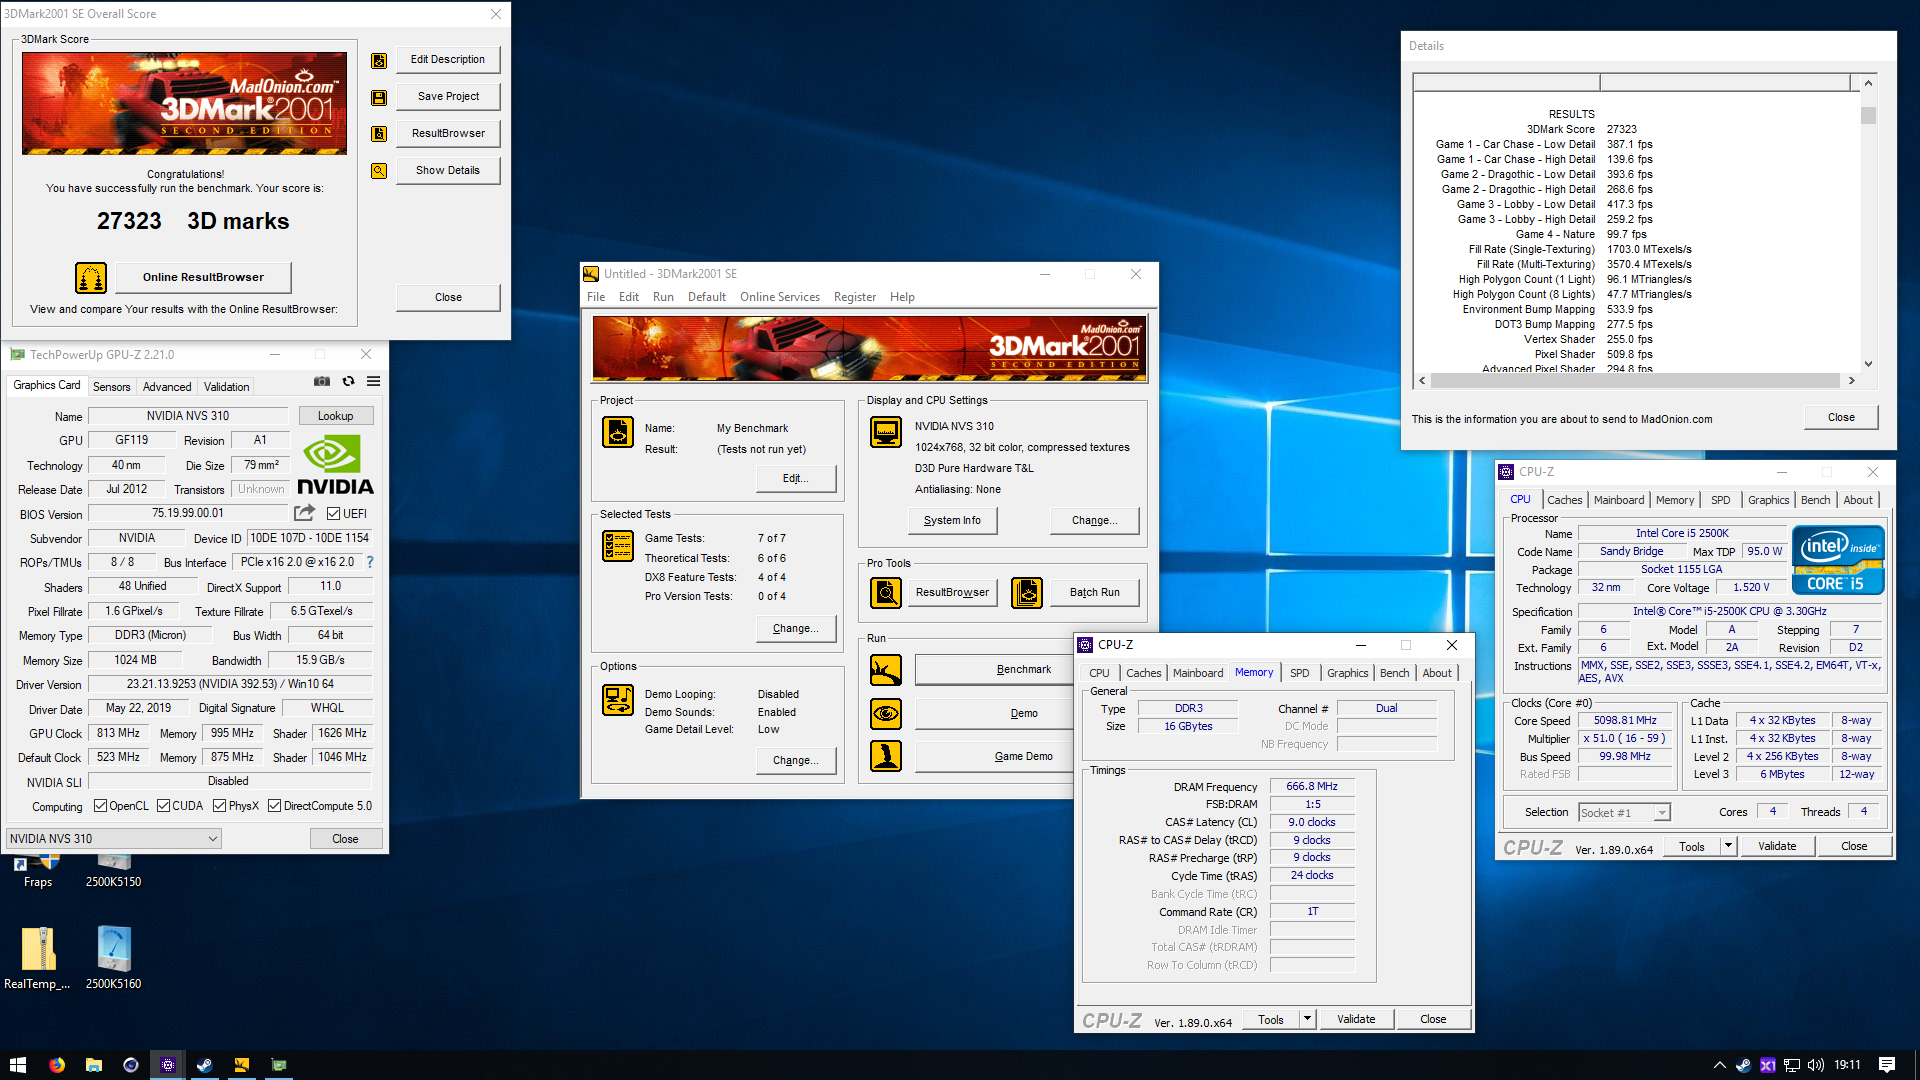
Task: Click the Batch Run button
Action: pos(1095,592)
